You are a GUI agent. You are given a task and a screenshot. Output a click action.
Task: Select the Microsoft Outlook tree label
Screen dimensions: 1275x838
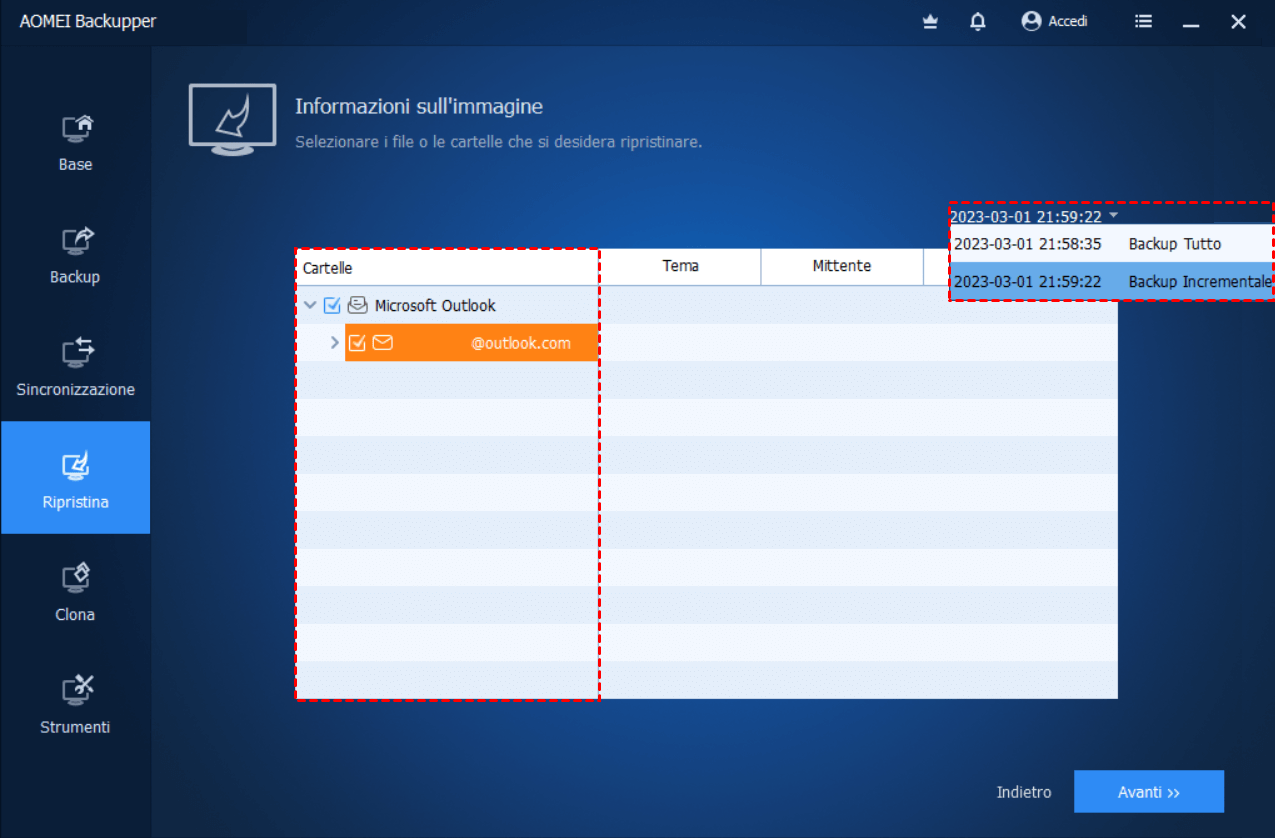(x=435, y=305)
